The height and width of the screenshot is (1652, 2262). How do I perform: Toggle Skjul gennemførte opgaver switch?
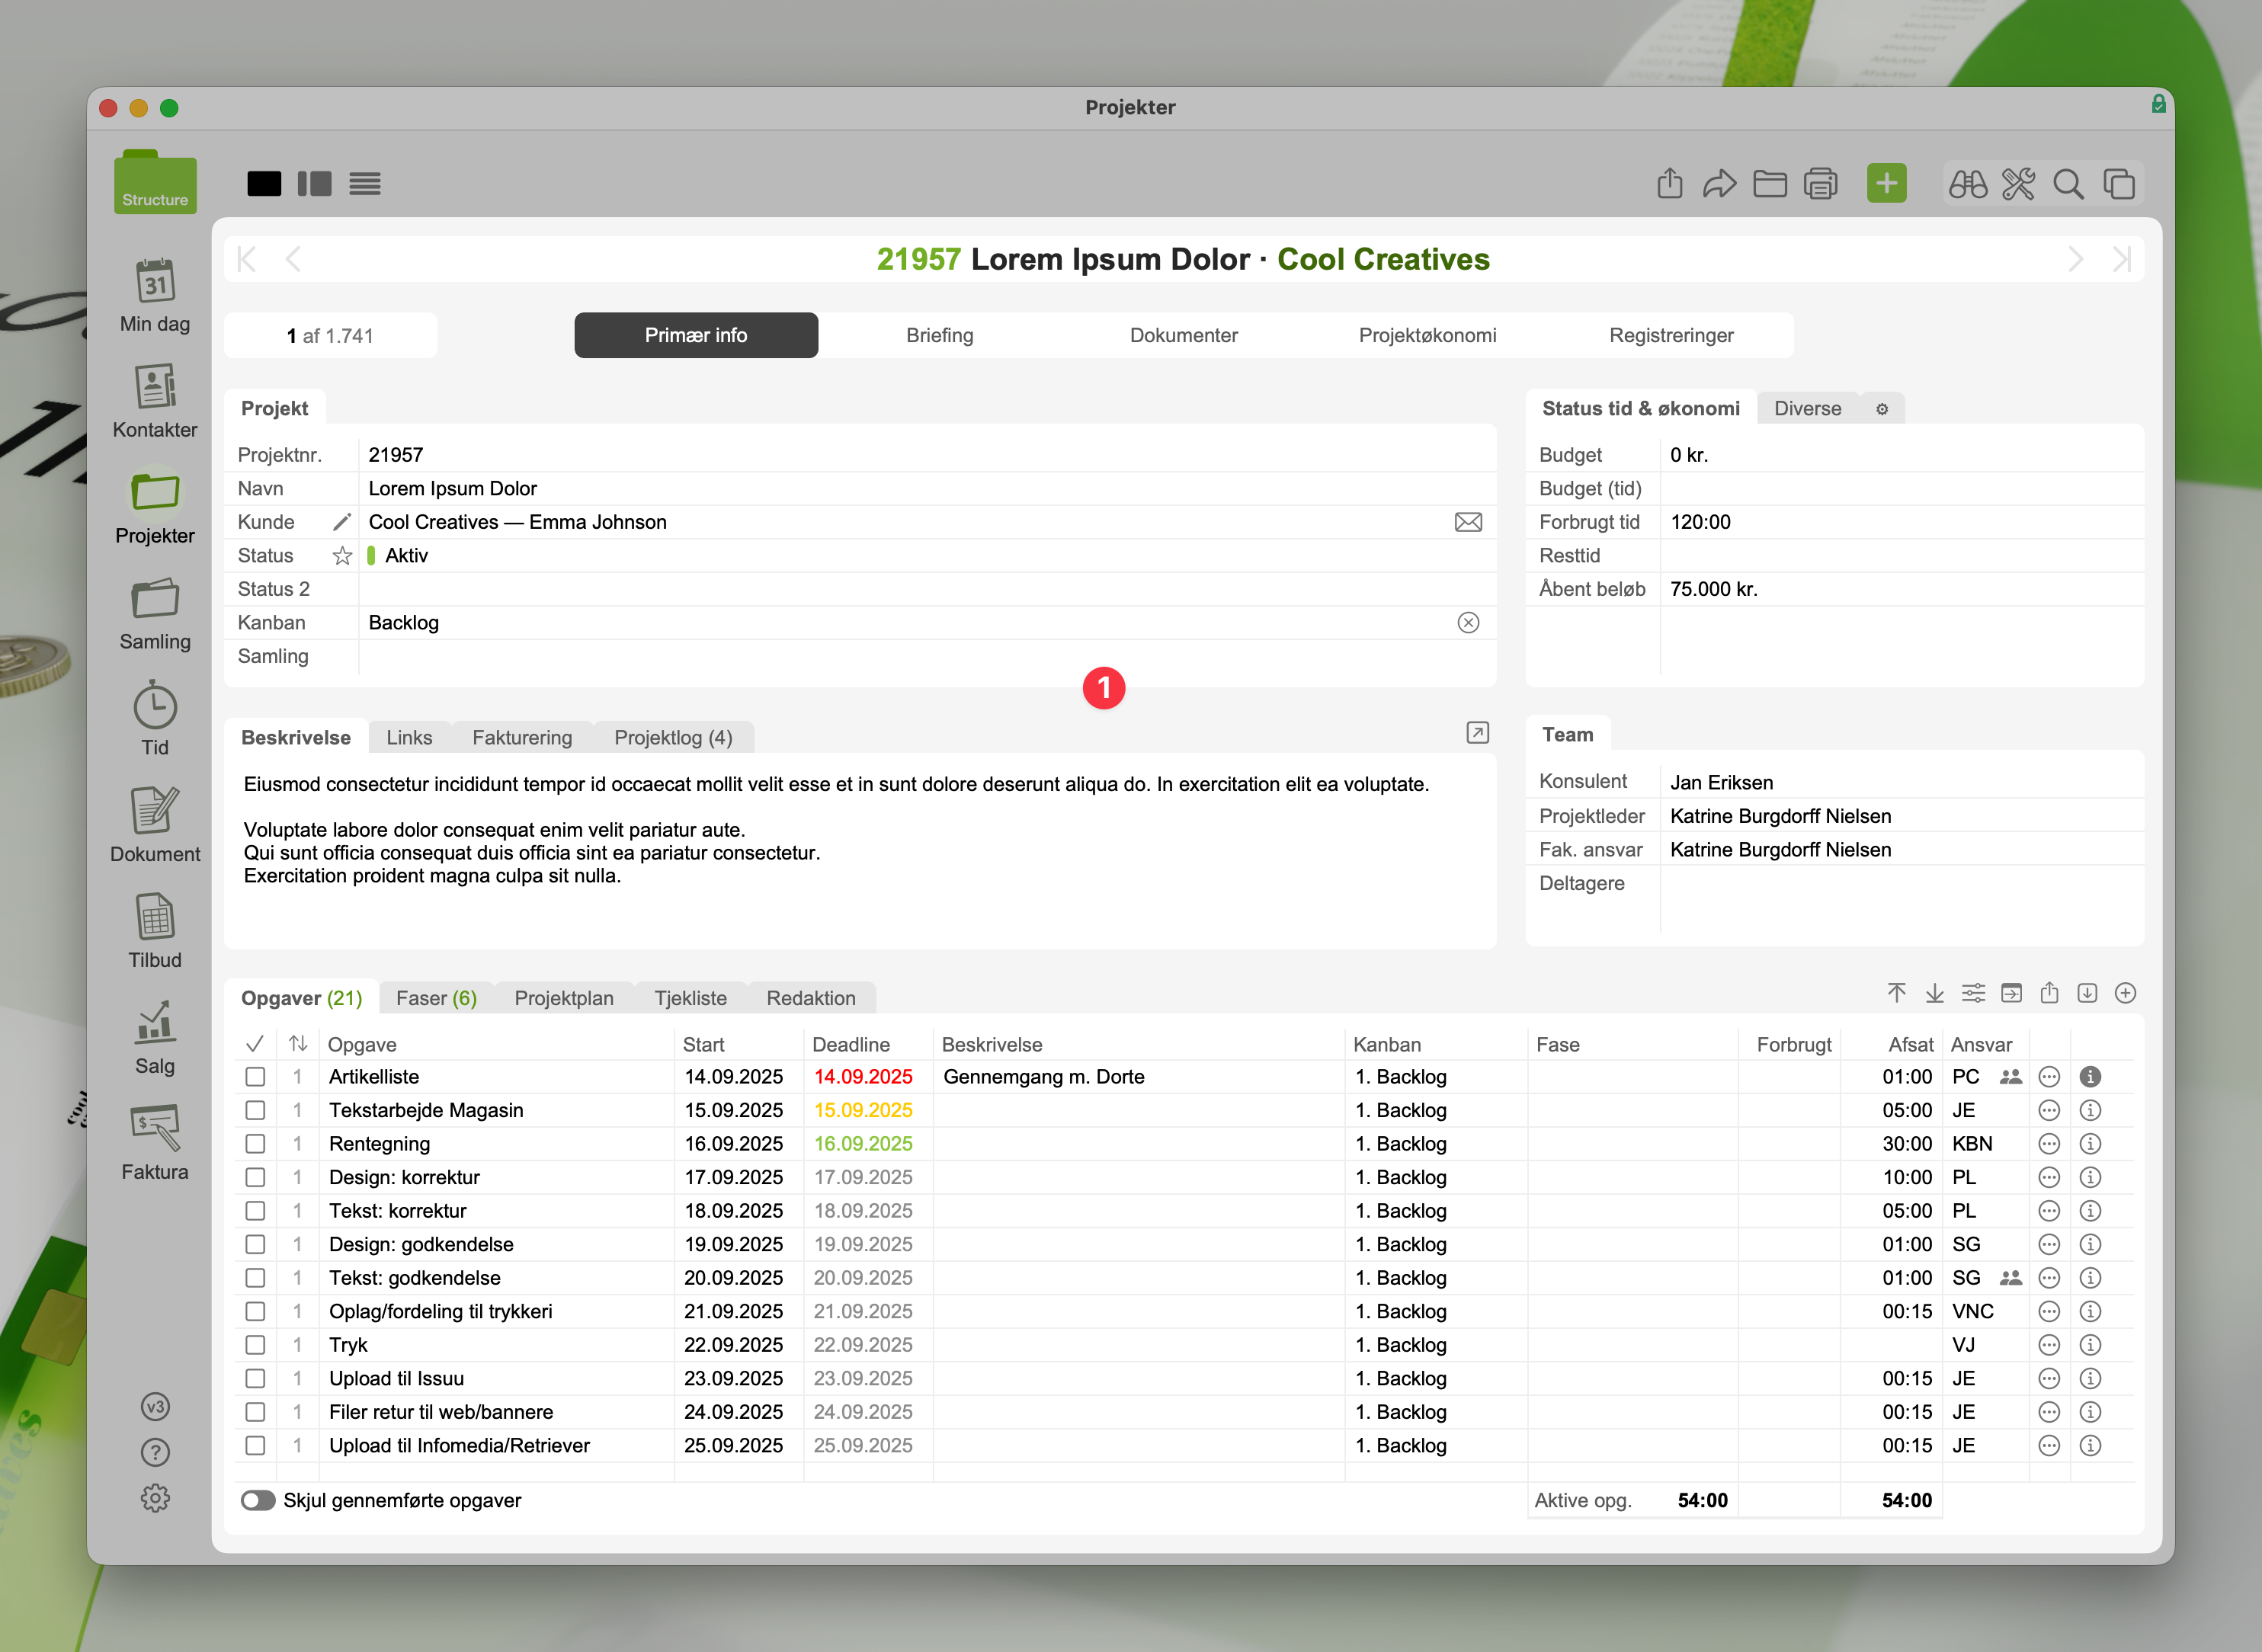pos(258,1500)
